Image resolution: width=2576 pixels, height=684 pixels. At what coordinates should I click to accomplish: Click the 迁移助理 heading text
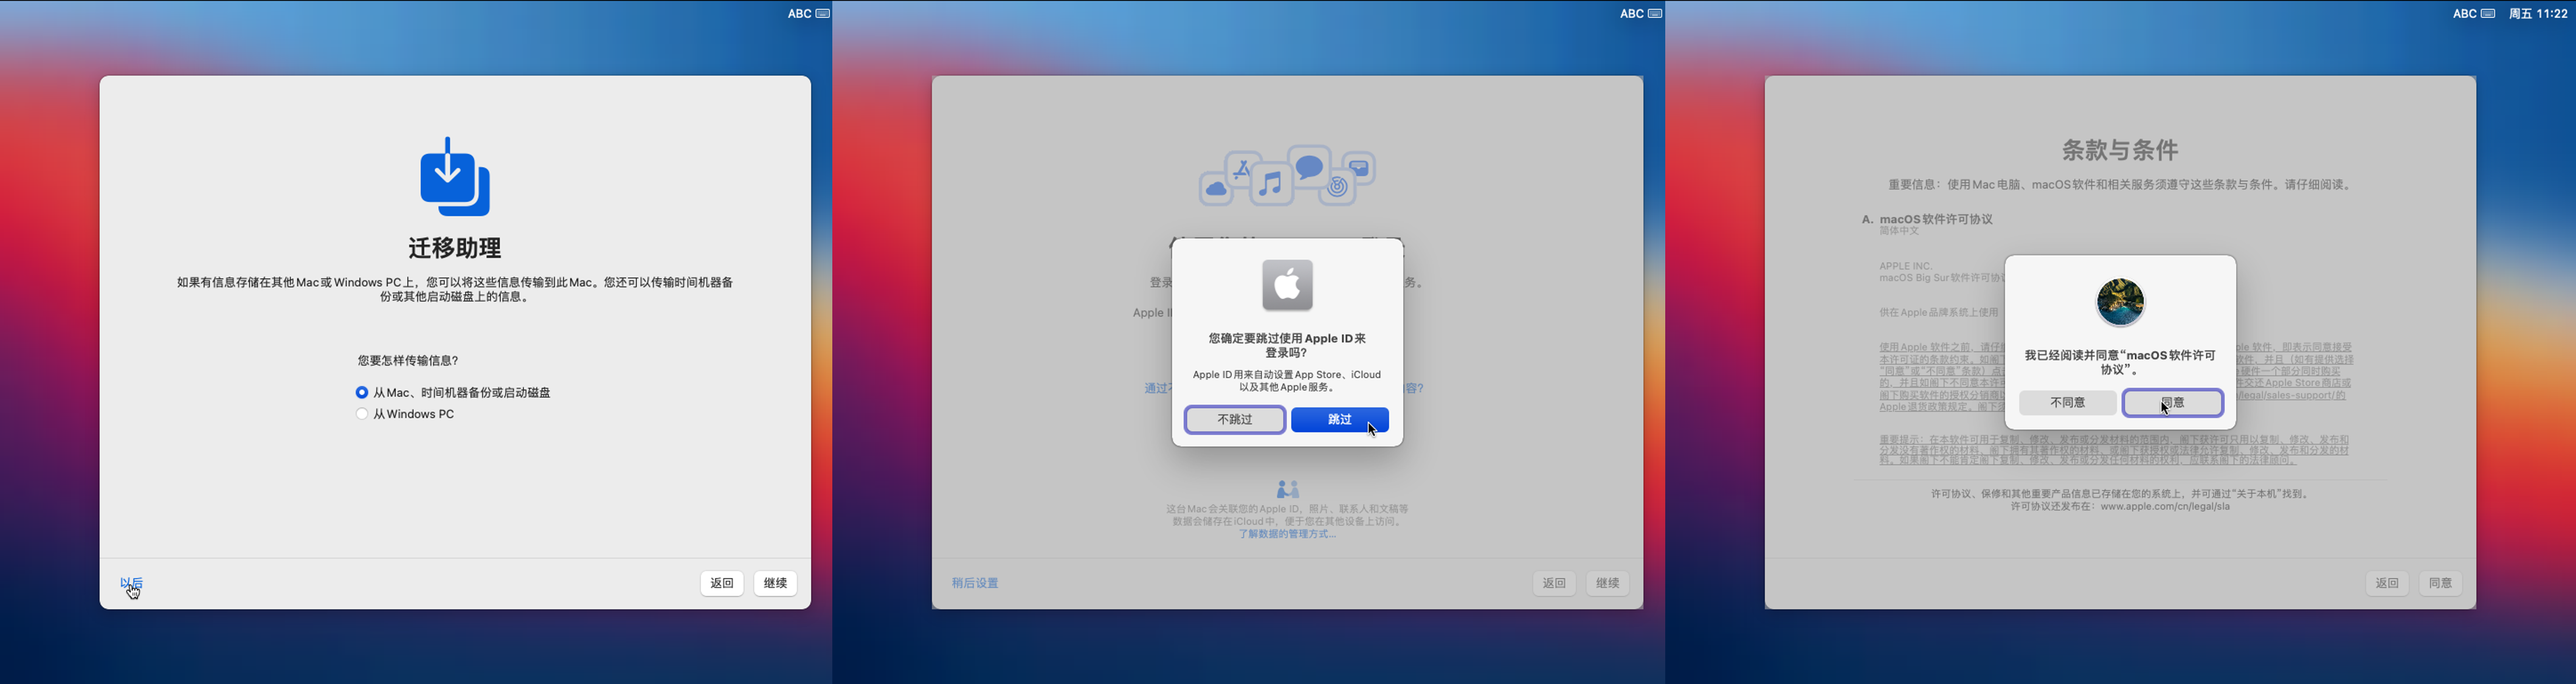click(x=455, y=248)
